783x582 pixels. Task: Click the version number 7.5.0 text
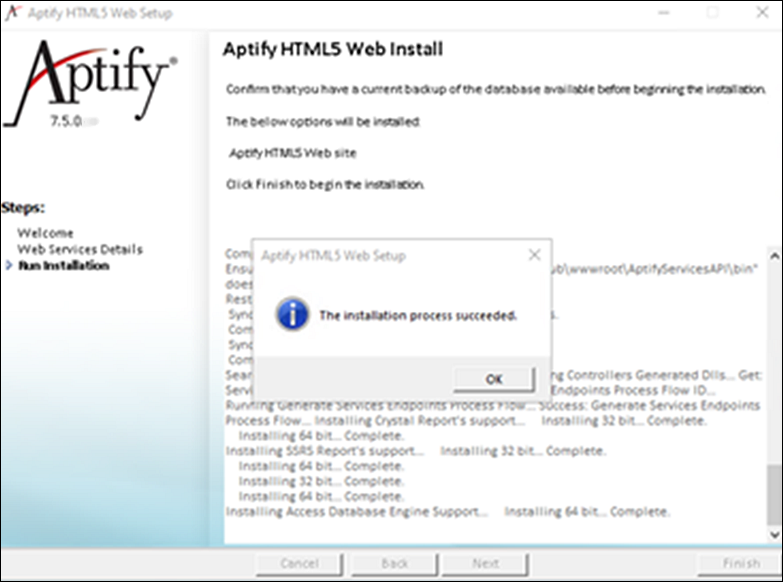point(66,121)
